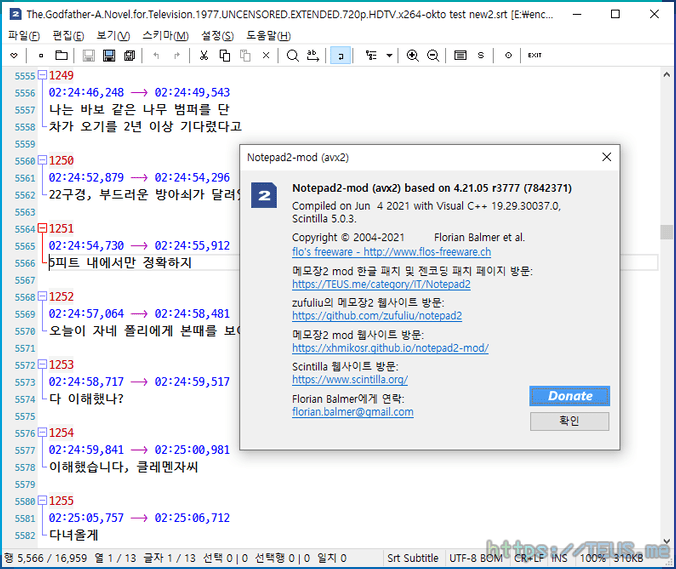Click the Save As floppy icon
This screenshot has width=676, height=569.
pos(109,55)
